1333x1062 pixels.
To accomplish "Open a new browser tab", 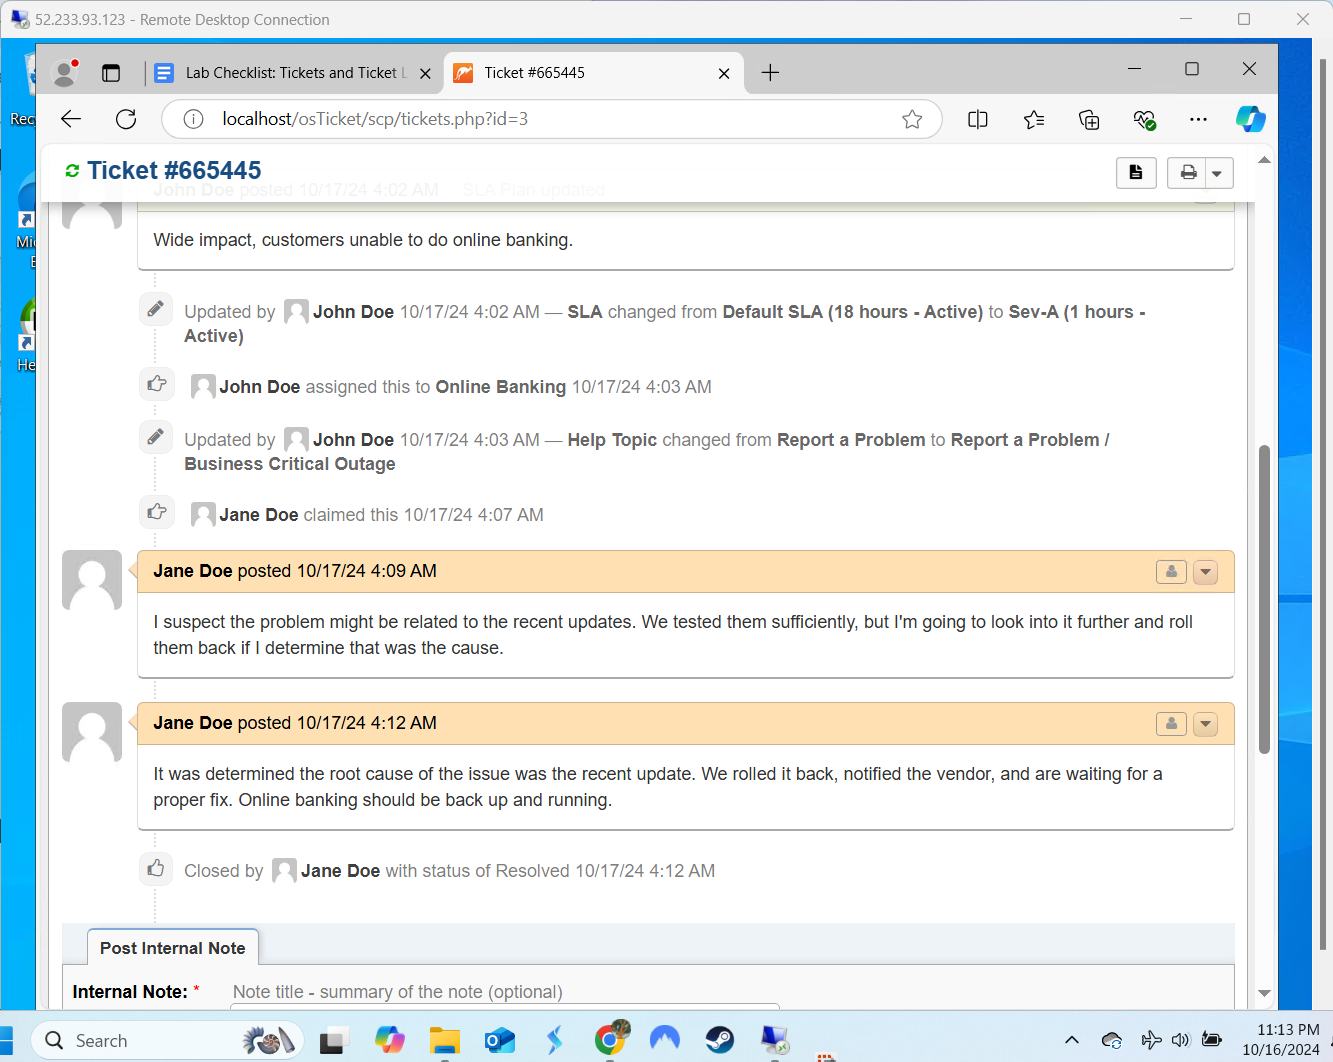I will (x=770, y=73).
